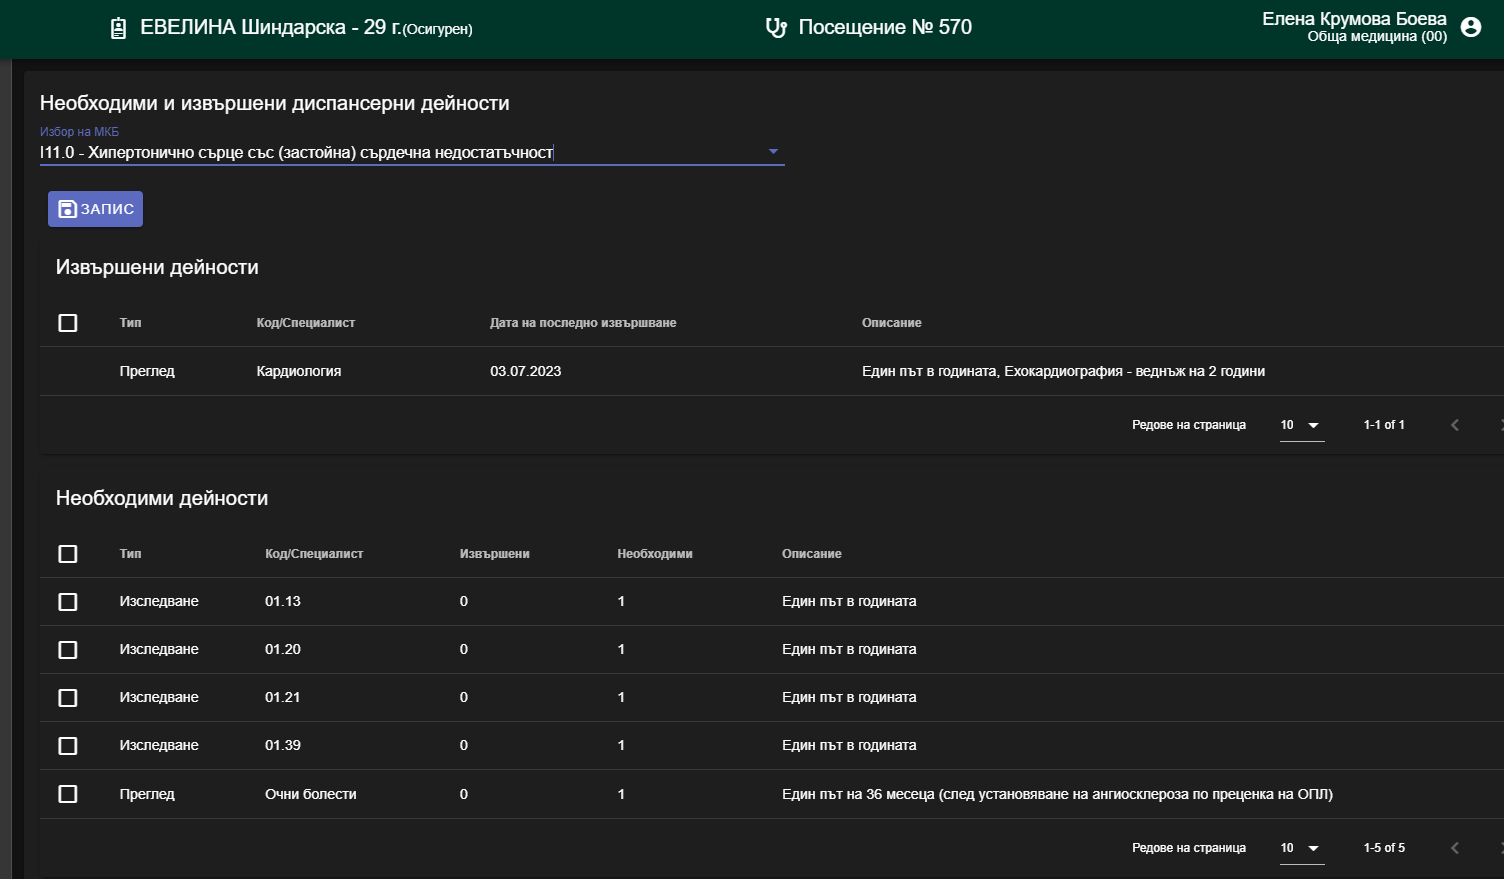1504x879 pixels.
Task: Click the 1-5 of 5 pagination label
Action: [x=1384, y=848]
